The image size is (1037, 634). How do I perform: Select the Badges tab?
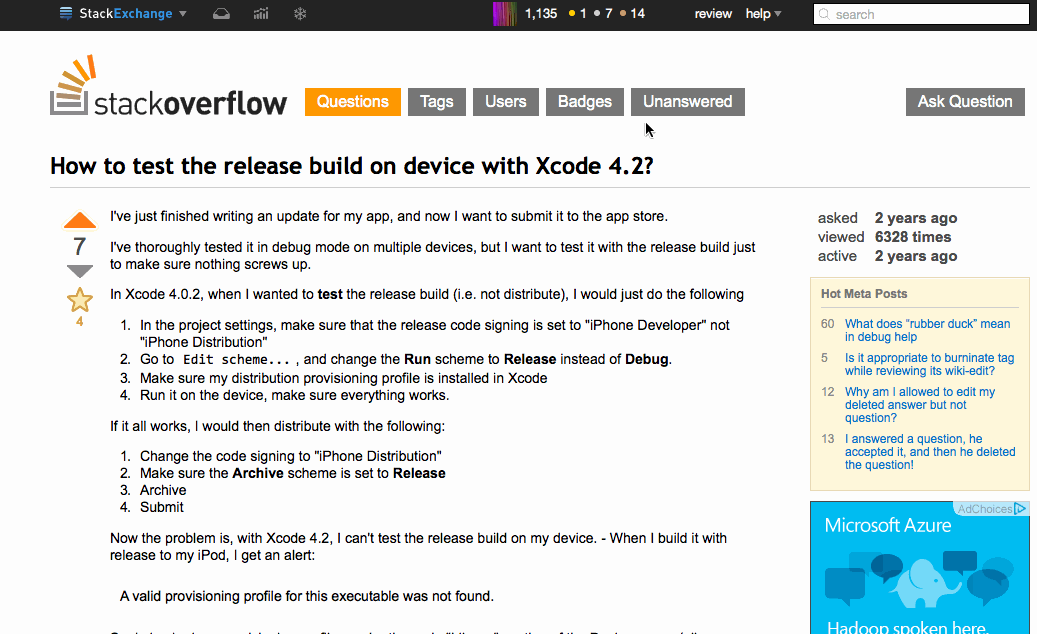[585, 102]
